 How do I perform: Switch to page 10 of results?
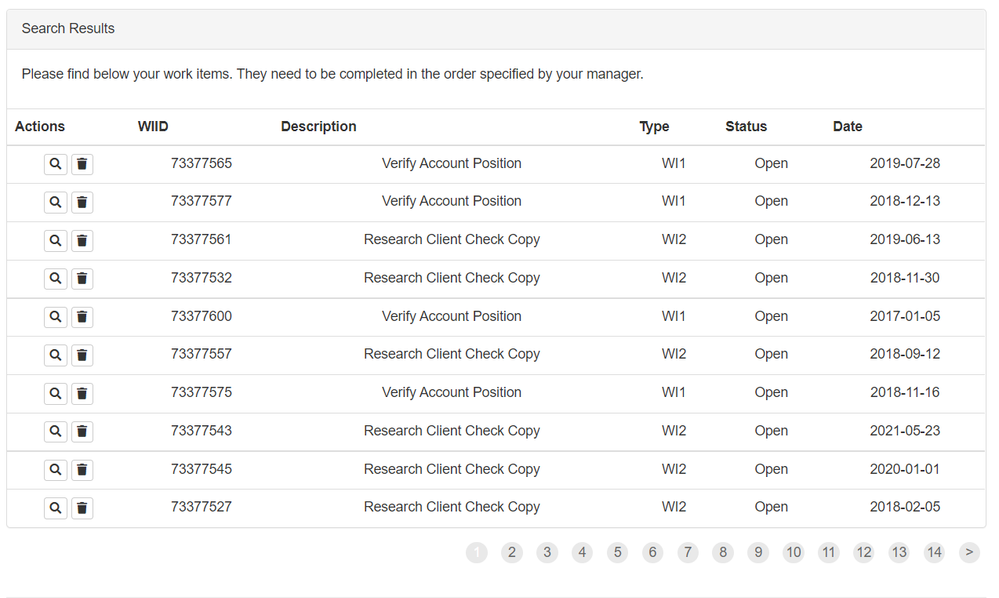pos(793,552)
